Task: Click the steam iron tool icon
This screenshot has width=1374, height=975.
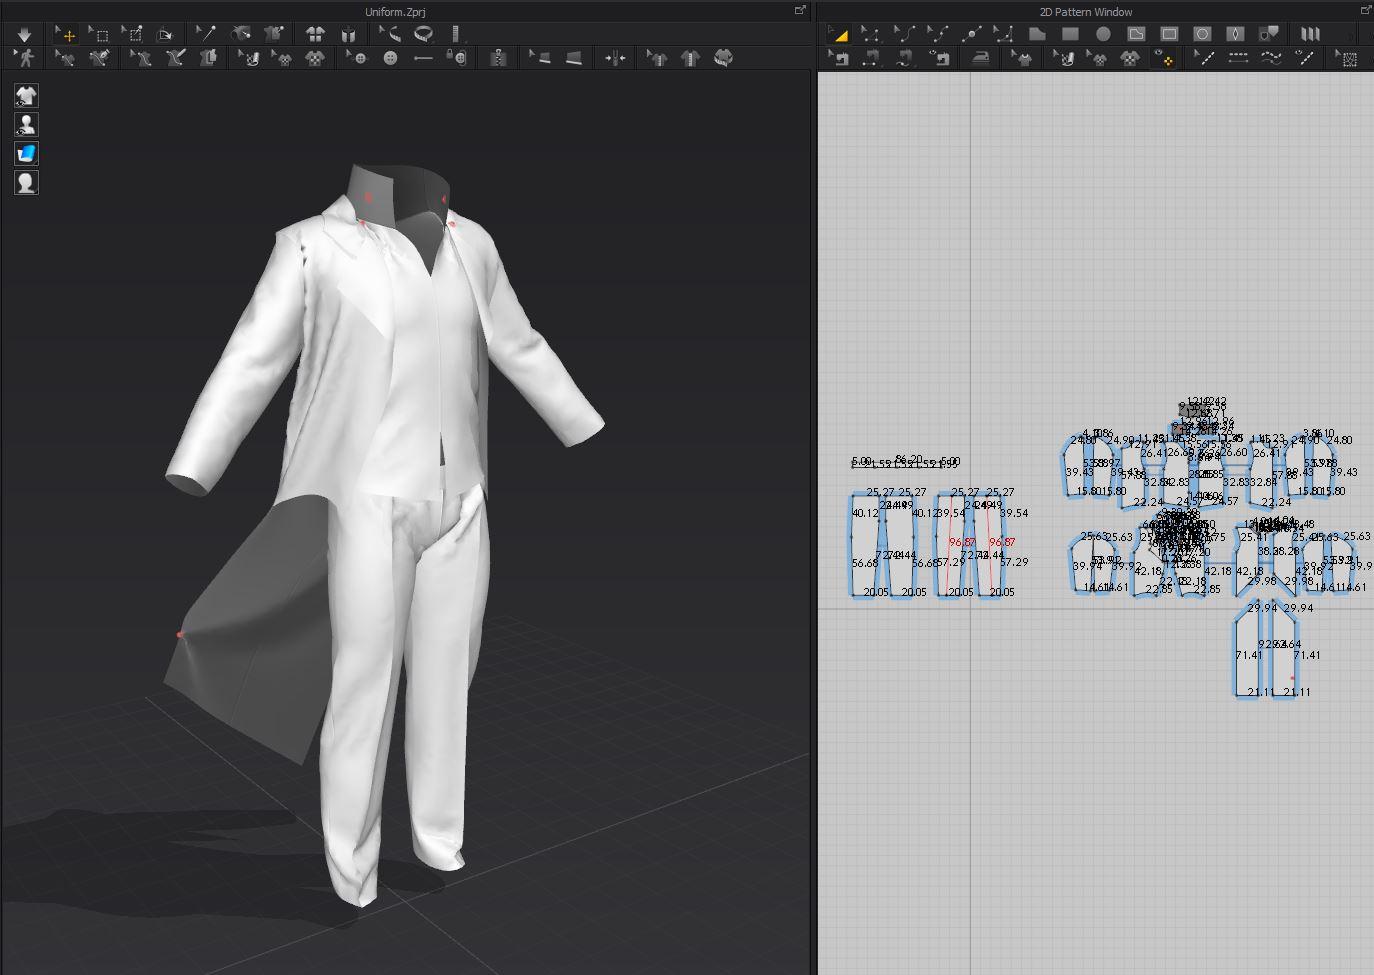Action: pos(979,58)
